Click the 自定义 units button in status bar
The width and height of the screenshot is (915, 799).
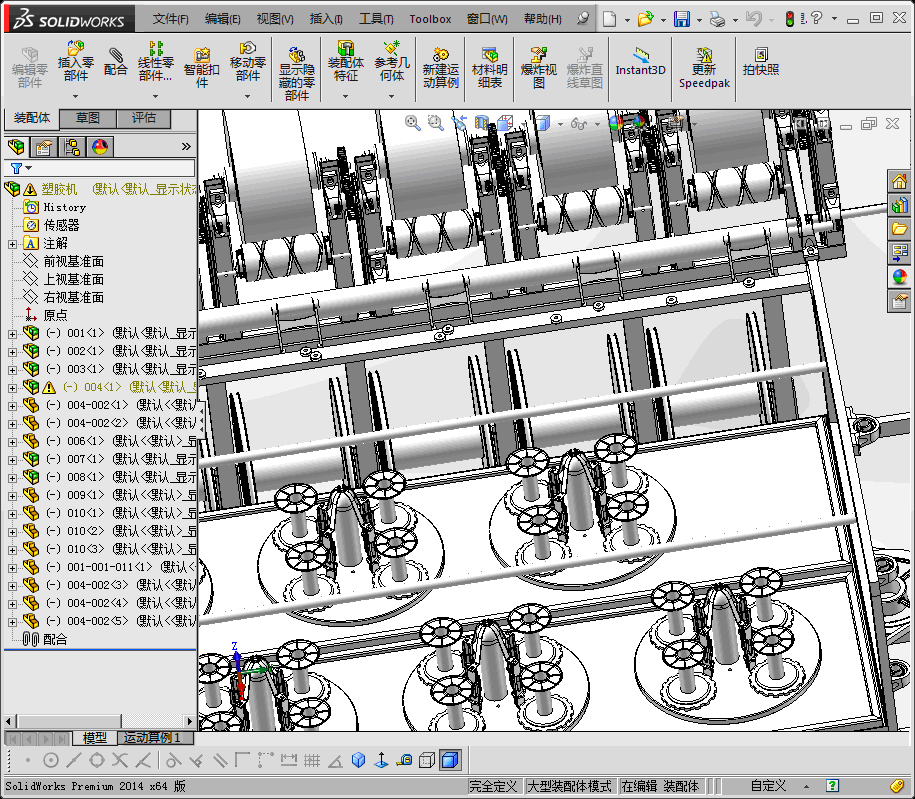point(768,786)
